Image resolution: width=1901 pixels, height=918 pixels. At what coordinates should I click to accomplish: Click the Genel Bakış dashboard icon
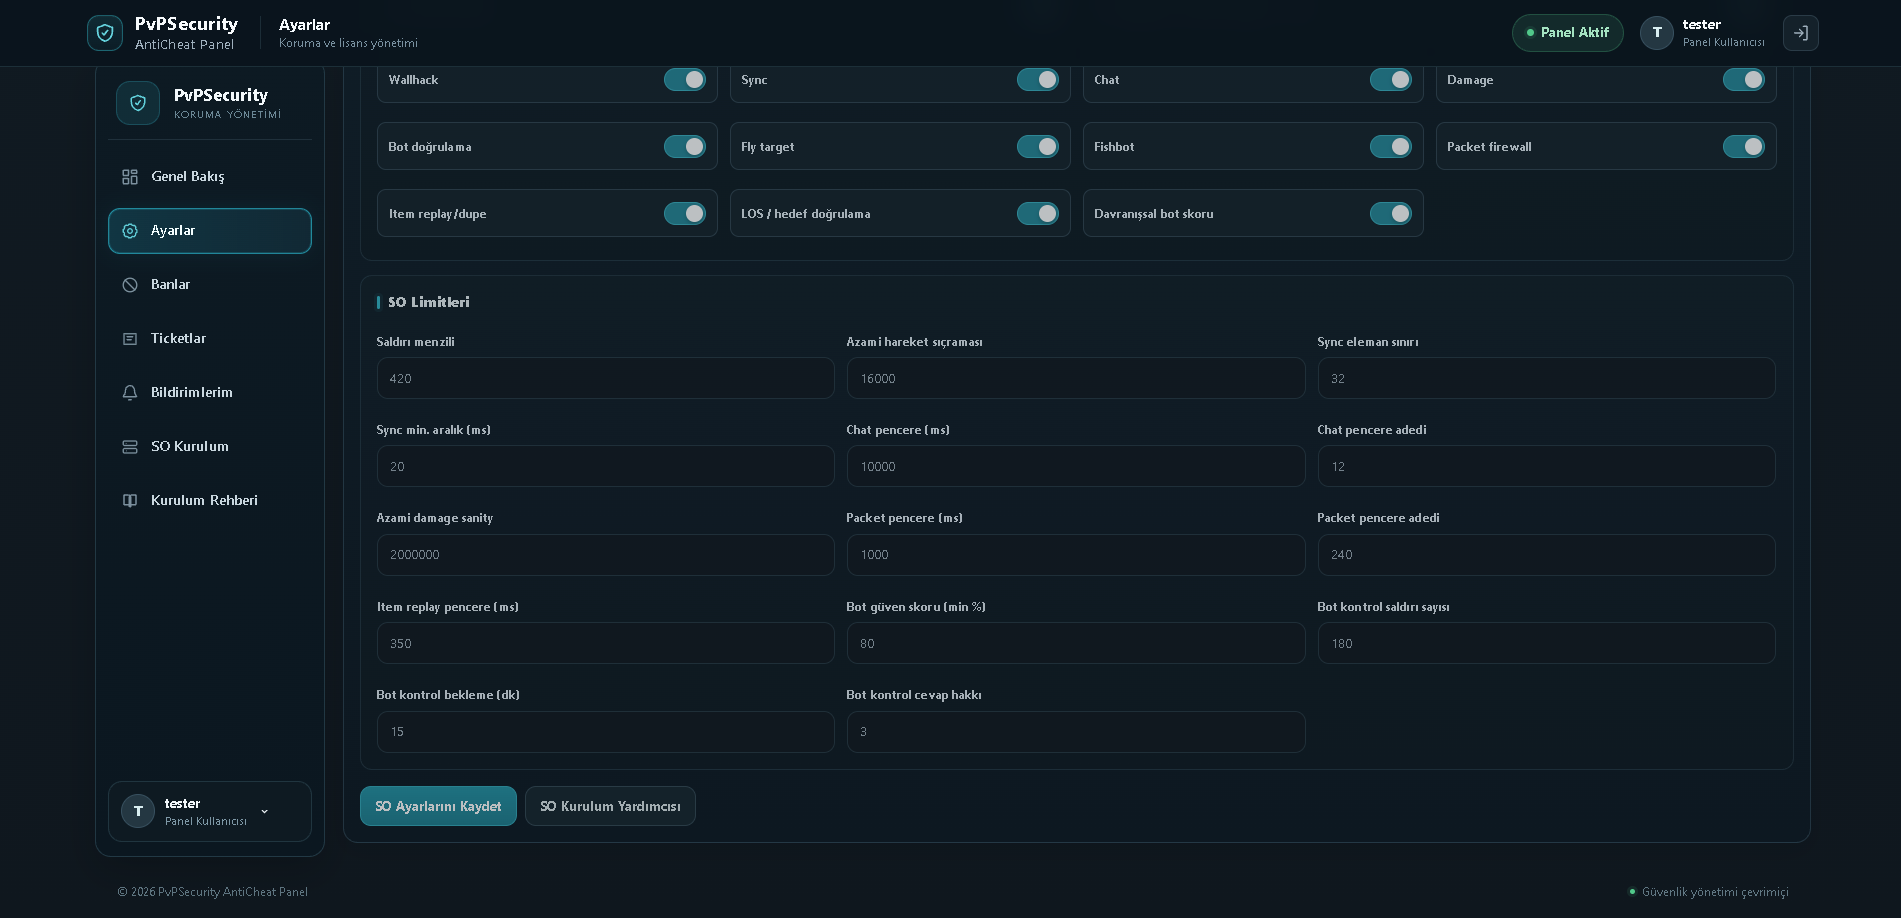[x=130, y=177]
